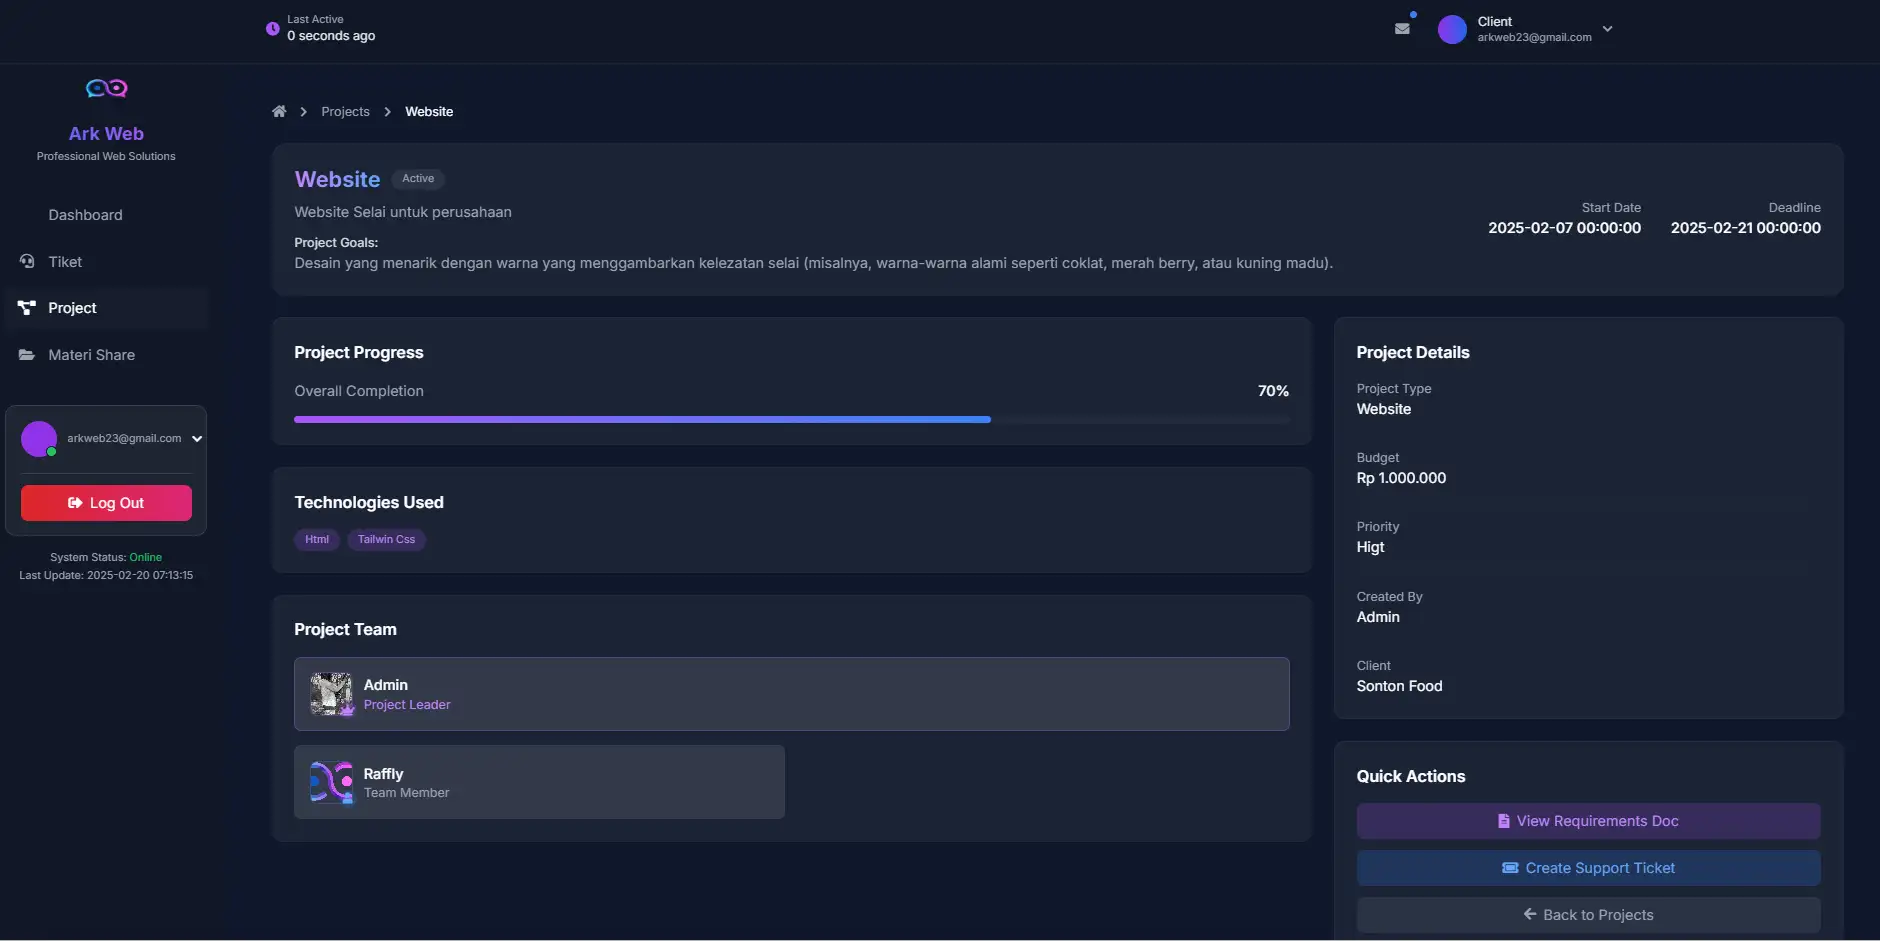
Task: Click the Ark Web infinity logo
Action: (106, 88)
